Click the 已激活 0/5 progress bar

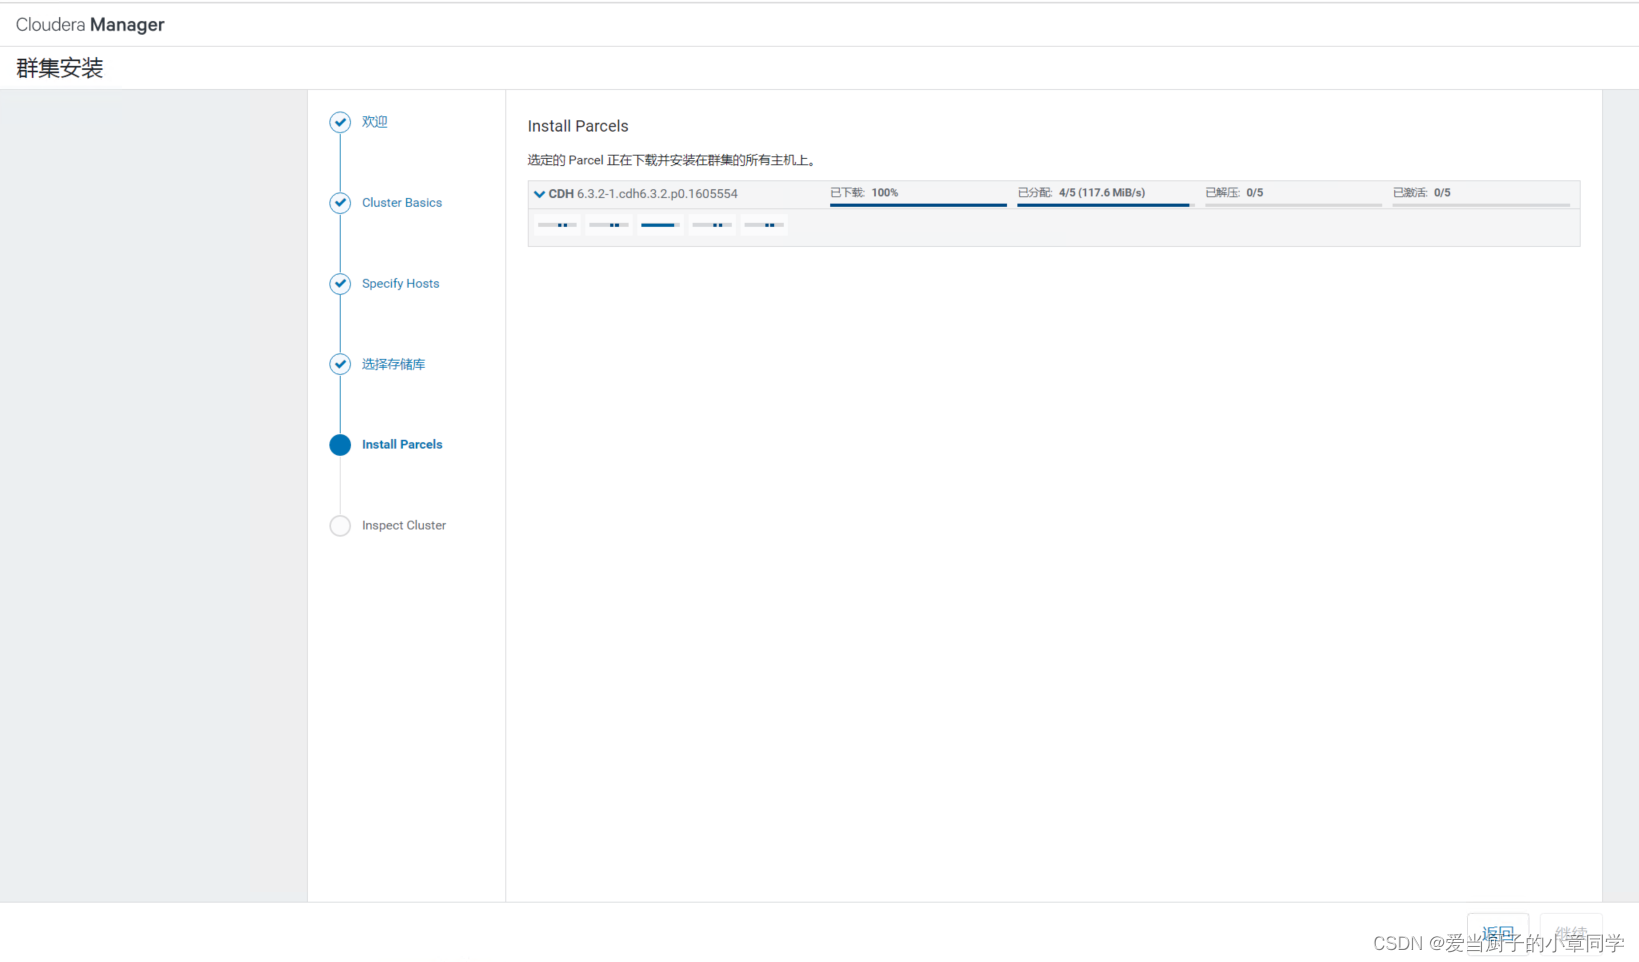click(1481, 205)
